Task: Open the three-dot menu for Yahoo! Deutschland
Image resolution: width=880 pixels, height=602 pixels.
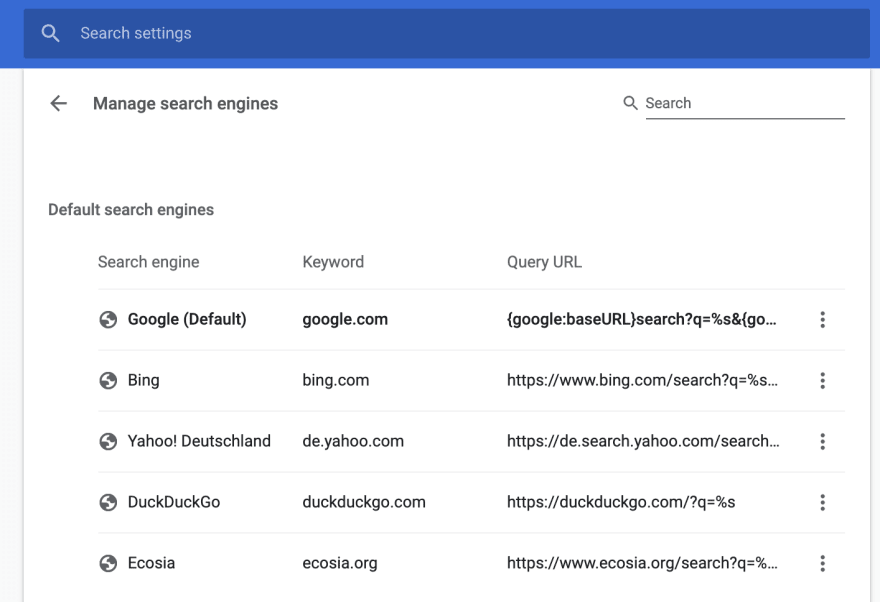Action: pyautogui.click(x=822, y=442)
